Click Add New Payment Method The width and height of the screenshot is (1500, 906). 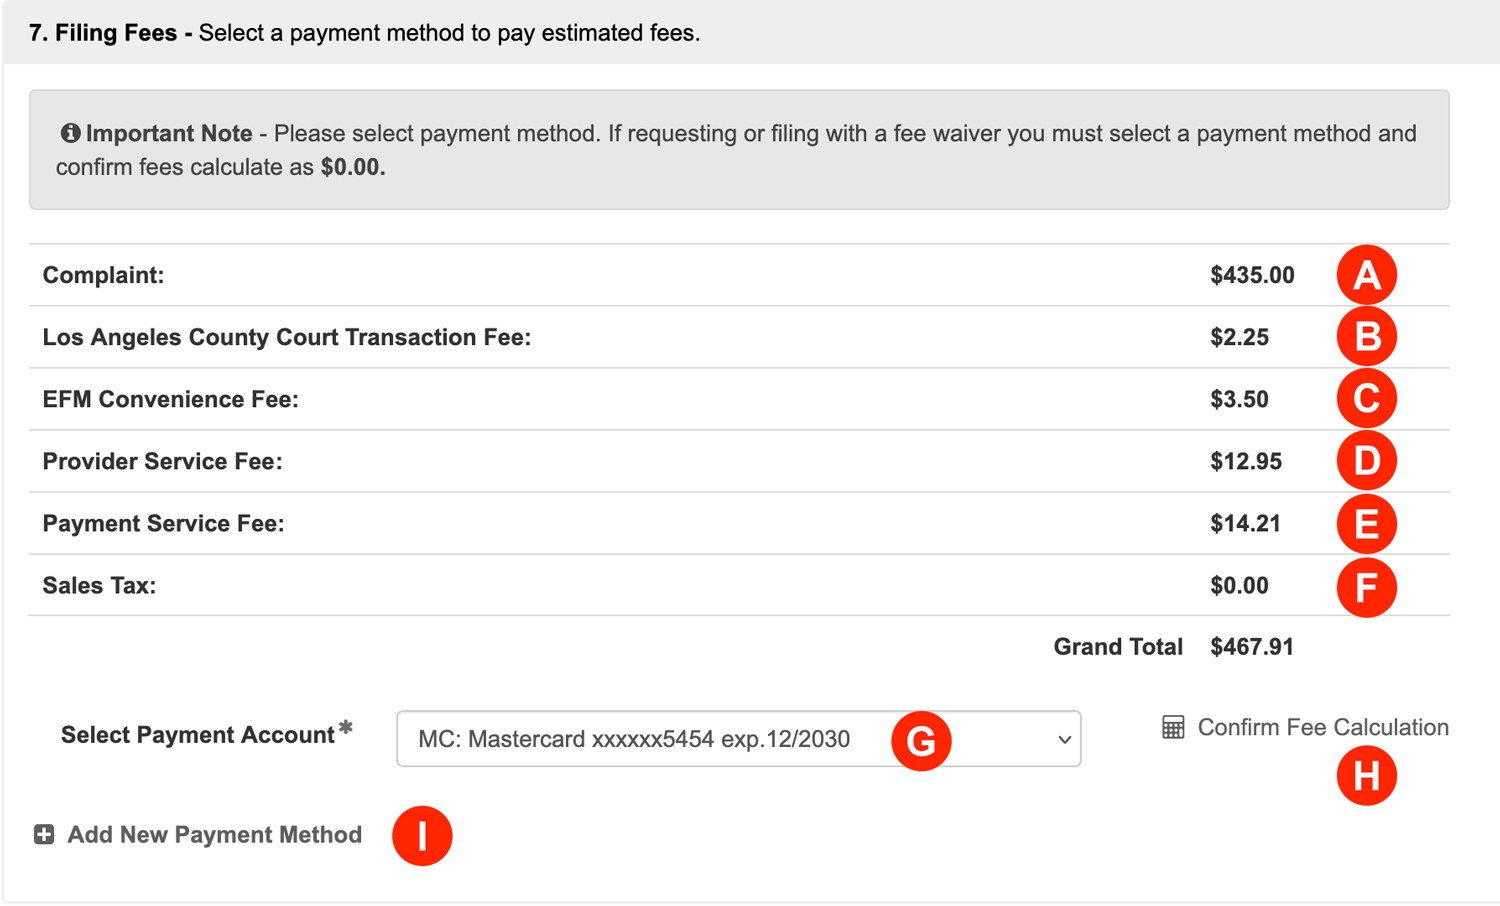click(x=213, y=835)
